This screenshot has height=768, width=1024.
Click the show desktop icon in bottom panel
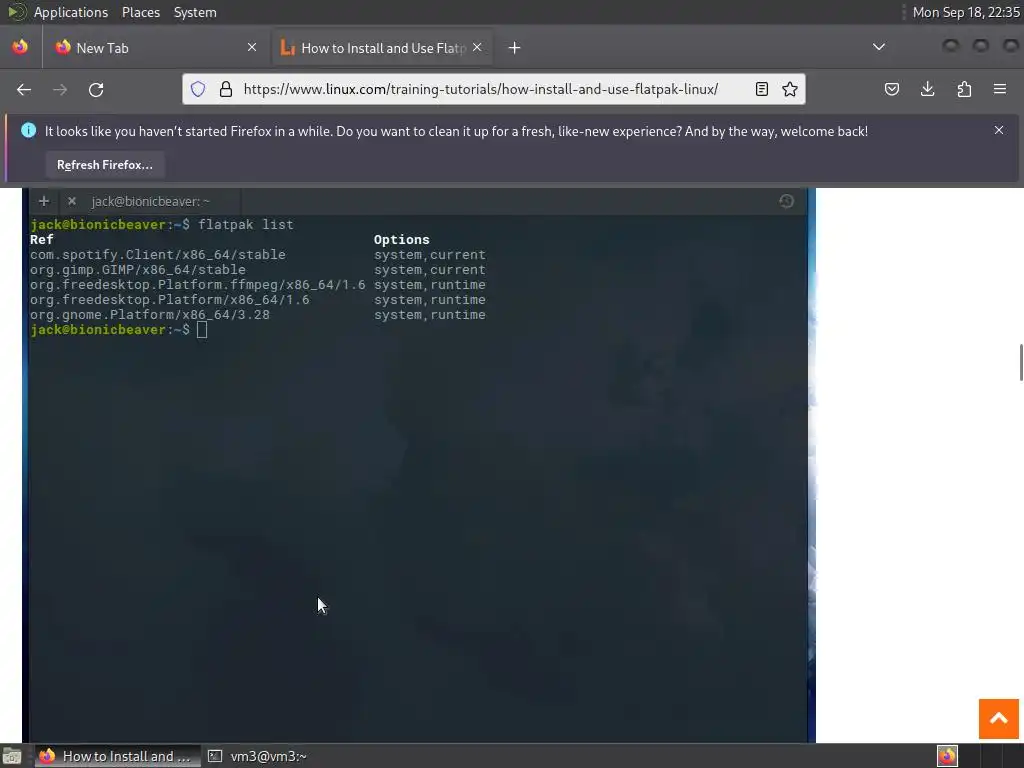12,756
